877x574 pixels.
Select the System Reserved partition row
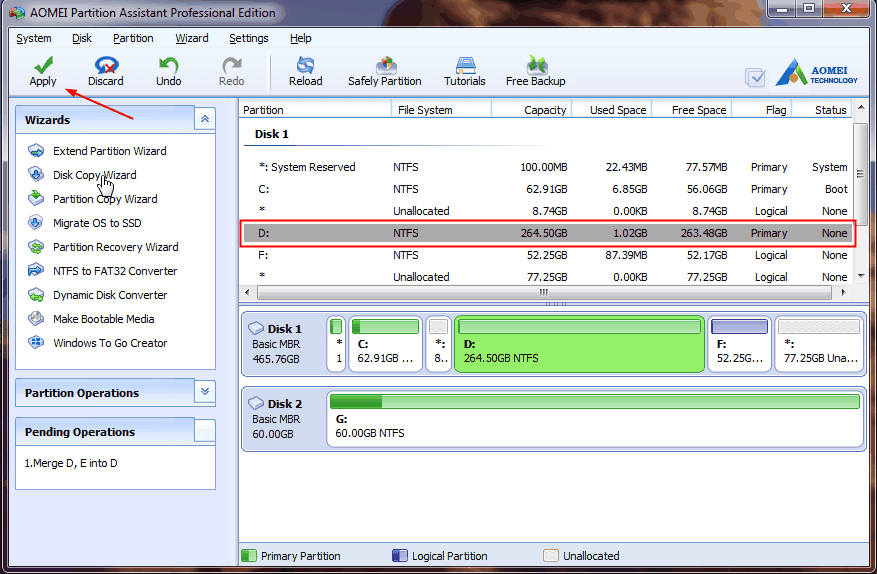(546, 167)
